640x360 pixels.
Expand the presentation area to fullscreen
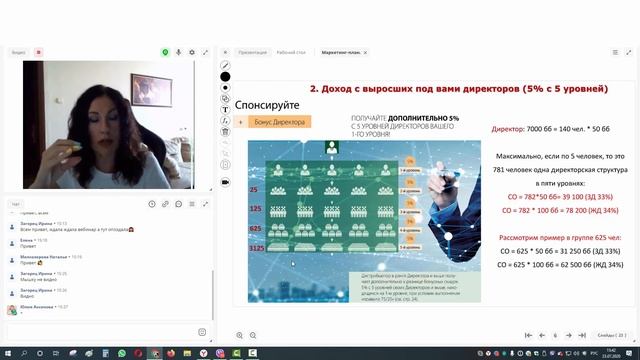click(x=629, y=52)
